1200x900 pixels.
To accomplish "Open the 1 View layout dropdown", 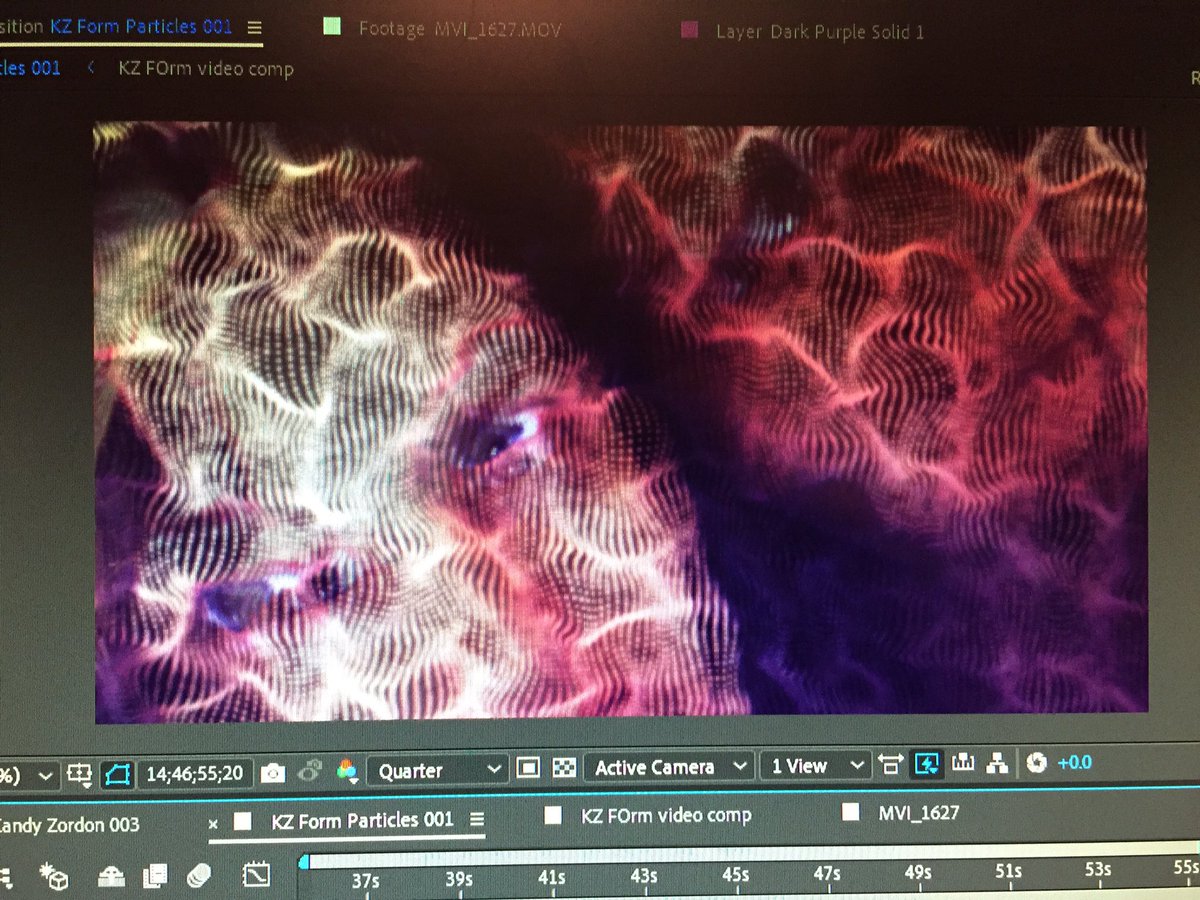I will click(x=812, y=766).
